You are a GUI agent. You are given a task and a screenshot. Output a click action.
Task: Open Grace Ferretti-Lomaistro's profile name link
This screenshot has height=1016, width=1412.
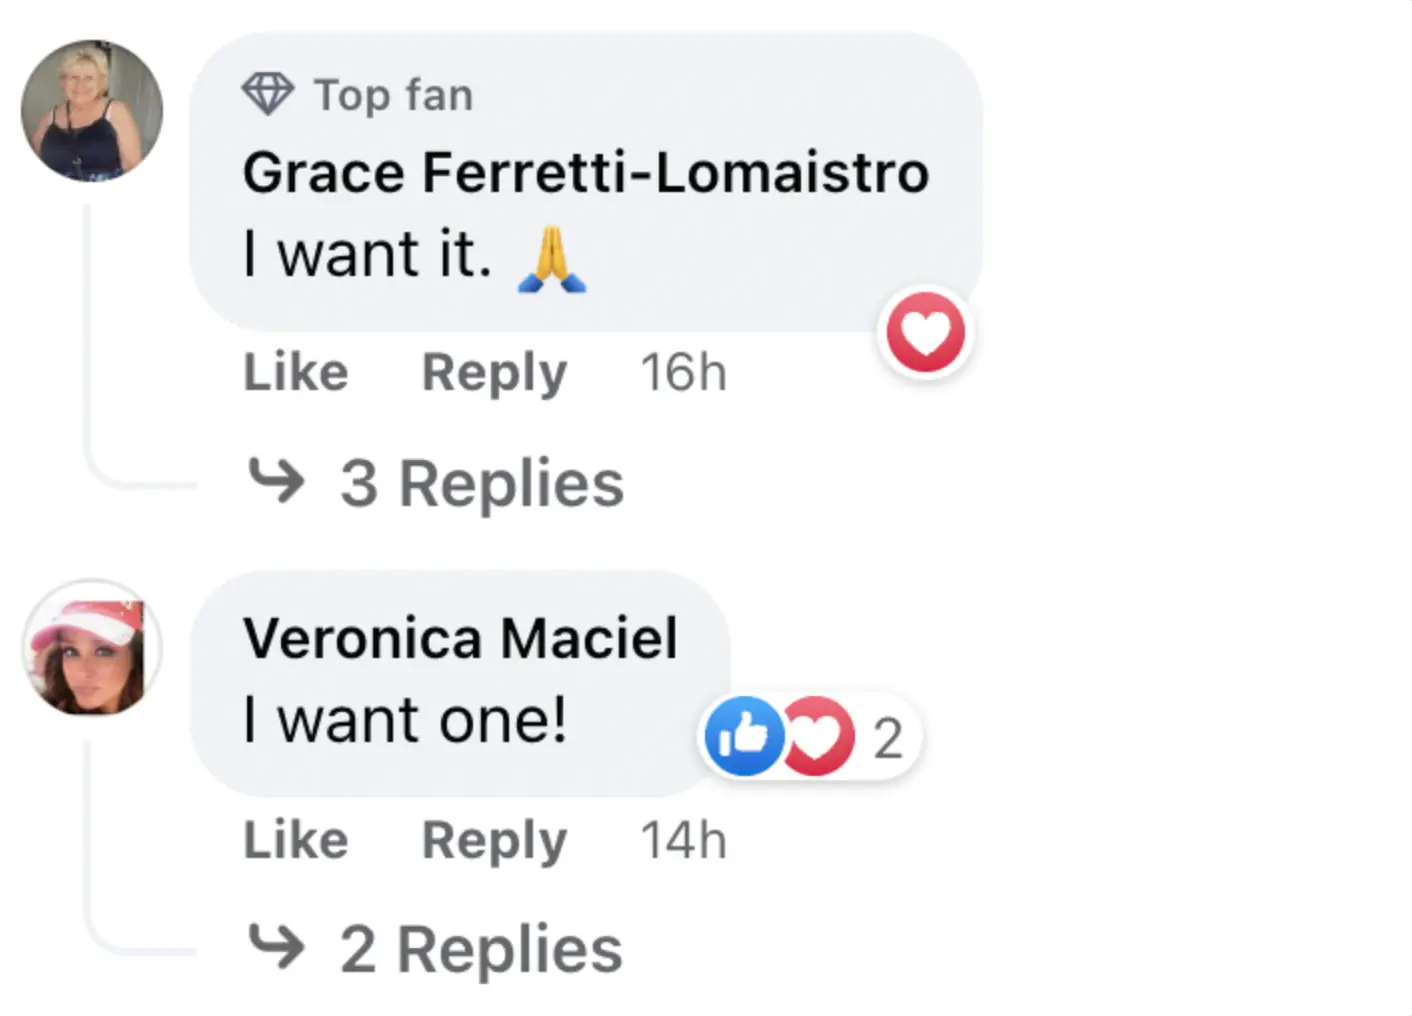point(586,172)
